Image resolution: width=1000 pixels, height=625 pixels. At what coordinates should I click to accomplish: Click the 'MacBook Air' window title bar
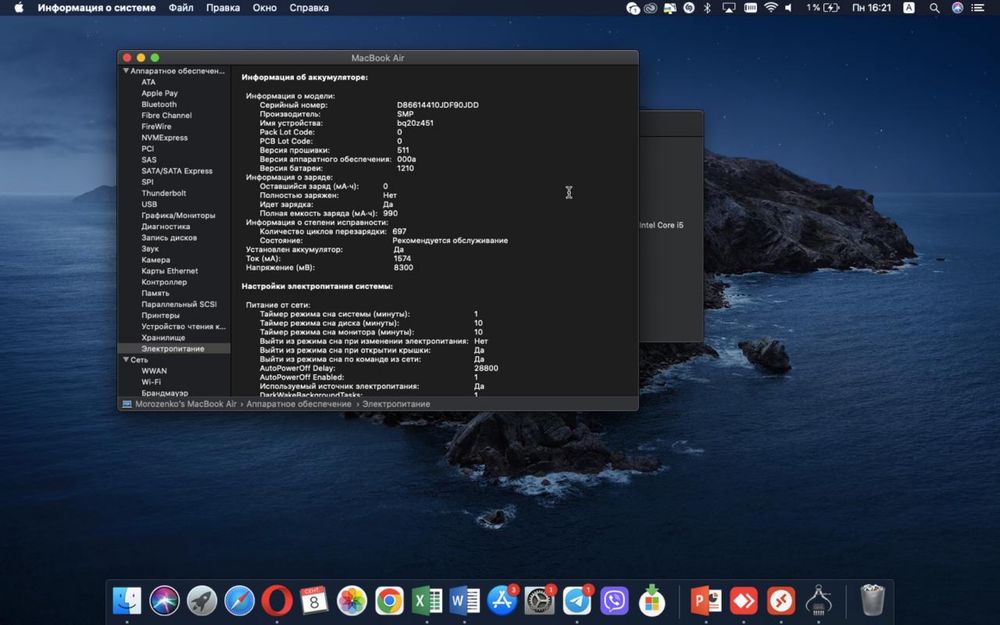click(x=378, y=57)
